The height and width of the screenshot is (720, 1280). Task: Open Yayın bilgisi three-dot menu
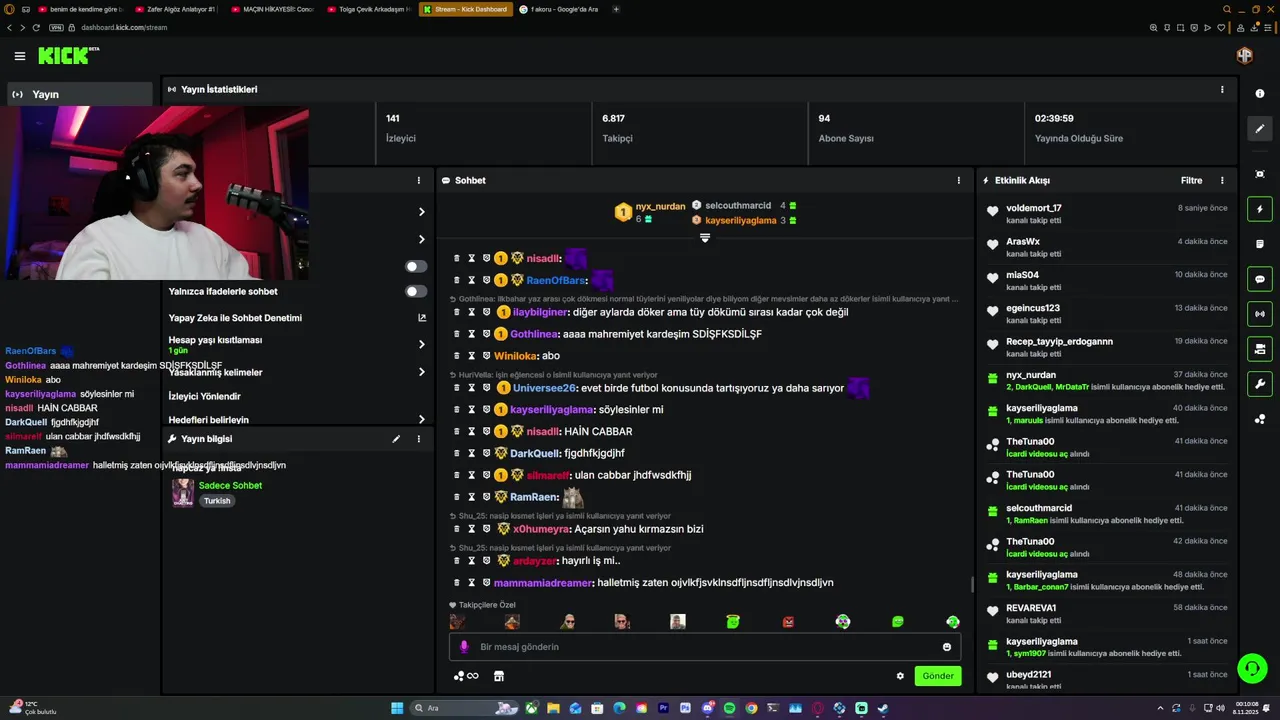tap(419, 439)
